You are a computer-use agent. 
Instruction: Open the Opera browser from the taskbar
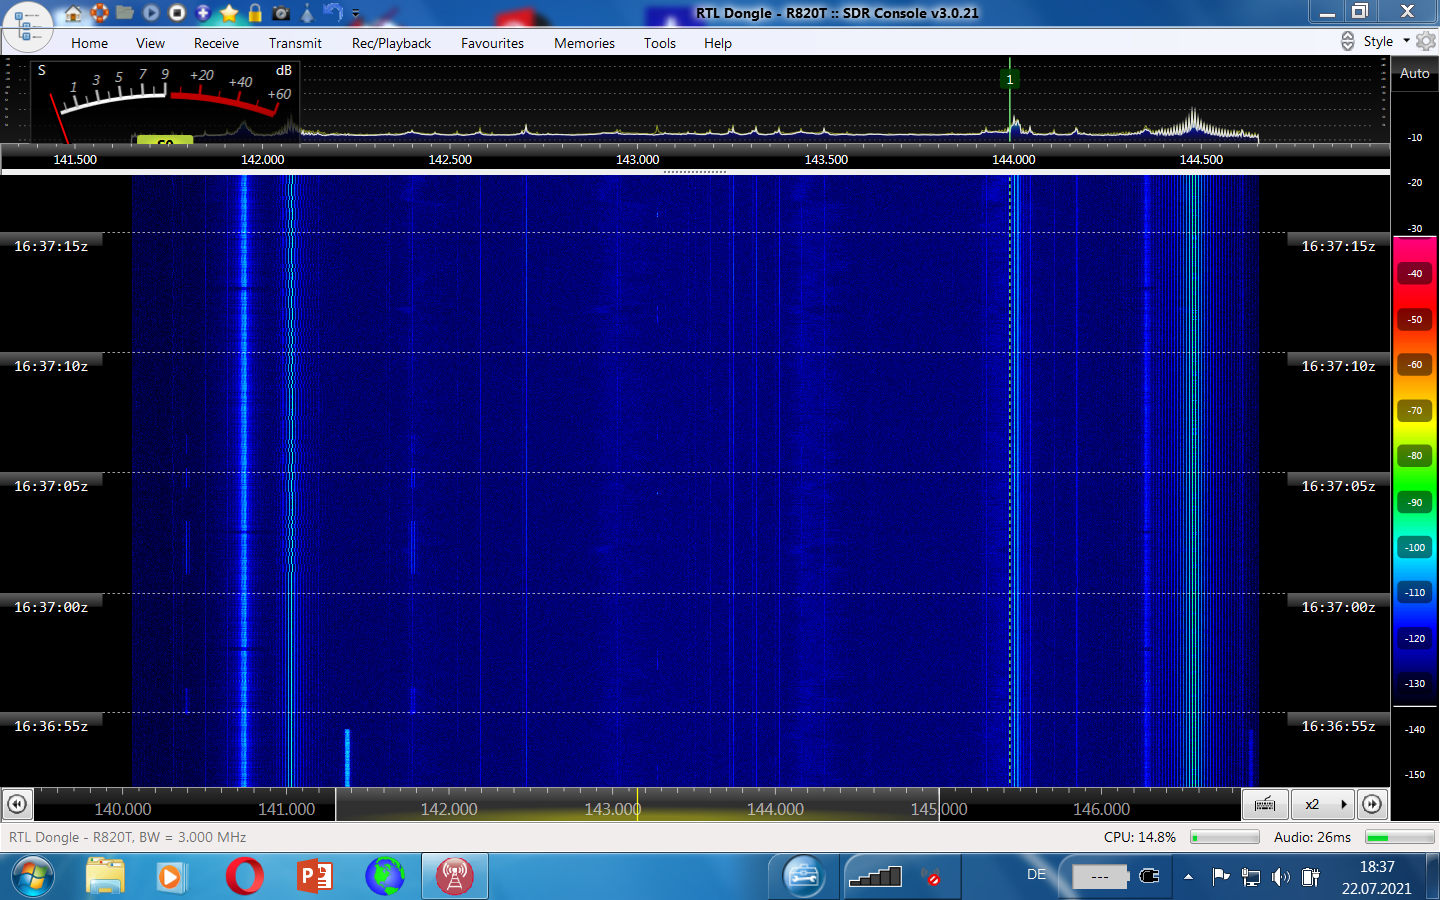point(244,877)
